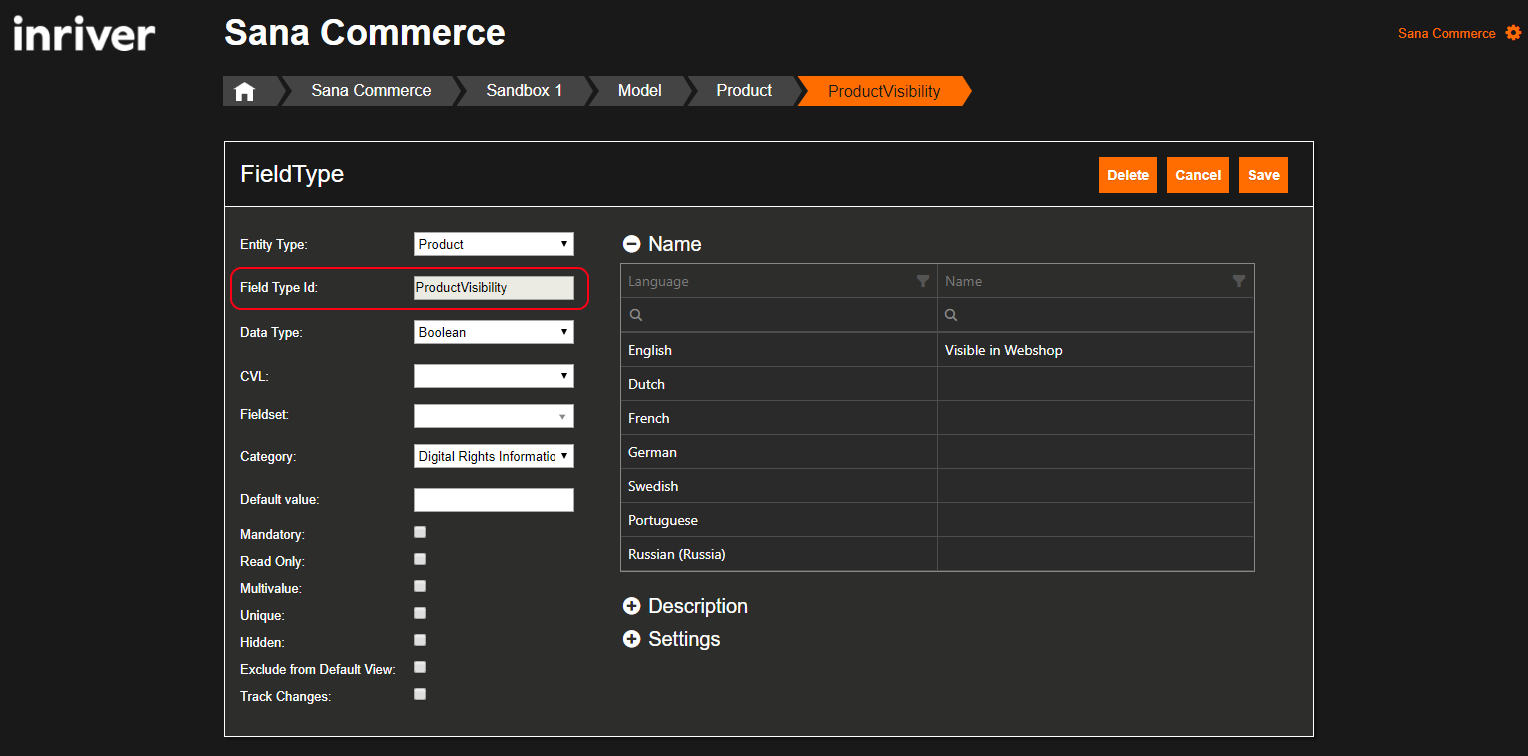This screenshot has height=756, width=1528.
Task: Open the Sana Commerce user link
Action: [1447, 33]
